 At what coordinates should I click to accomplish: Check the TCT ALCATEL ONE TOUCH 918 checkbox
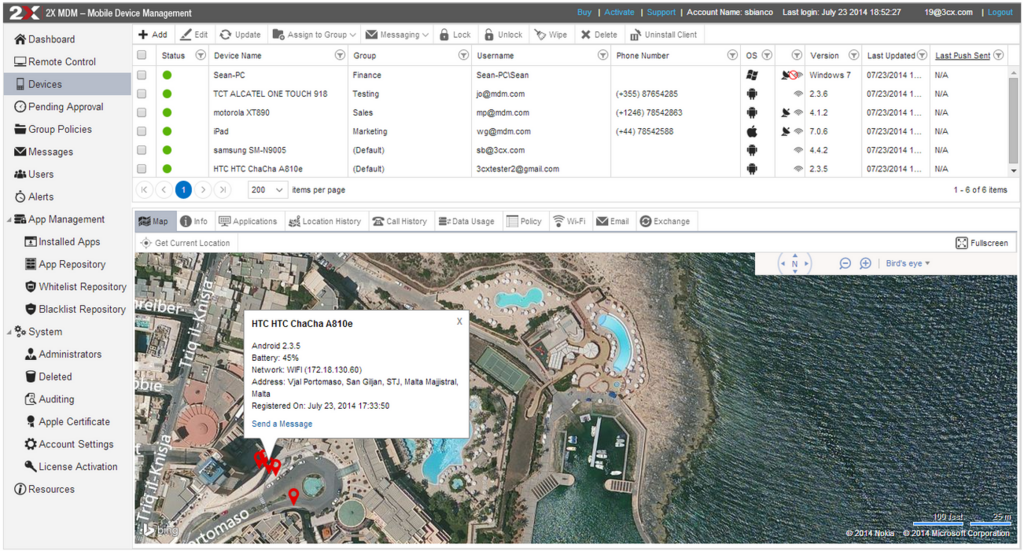tap(142, 94)
